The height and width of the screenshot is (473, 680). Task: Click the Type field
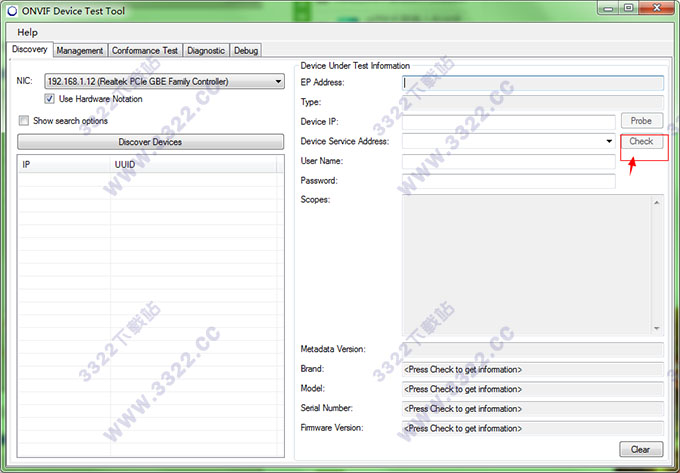(533, 102)
